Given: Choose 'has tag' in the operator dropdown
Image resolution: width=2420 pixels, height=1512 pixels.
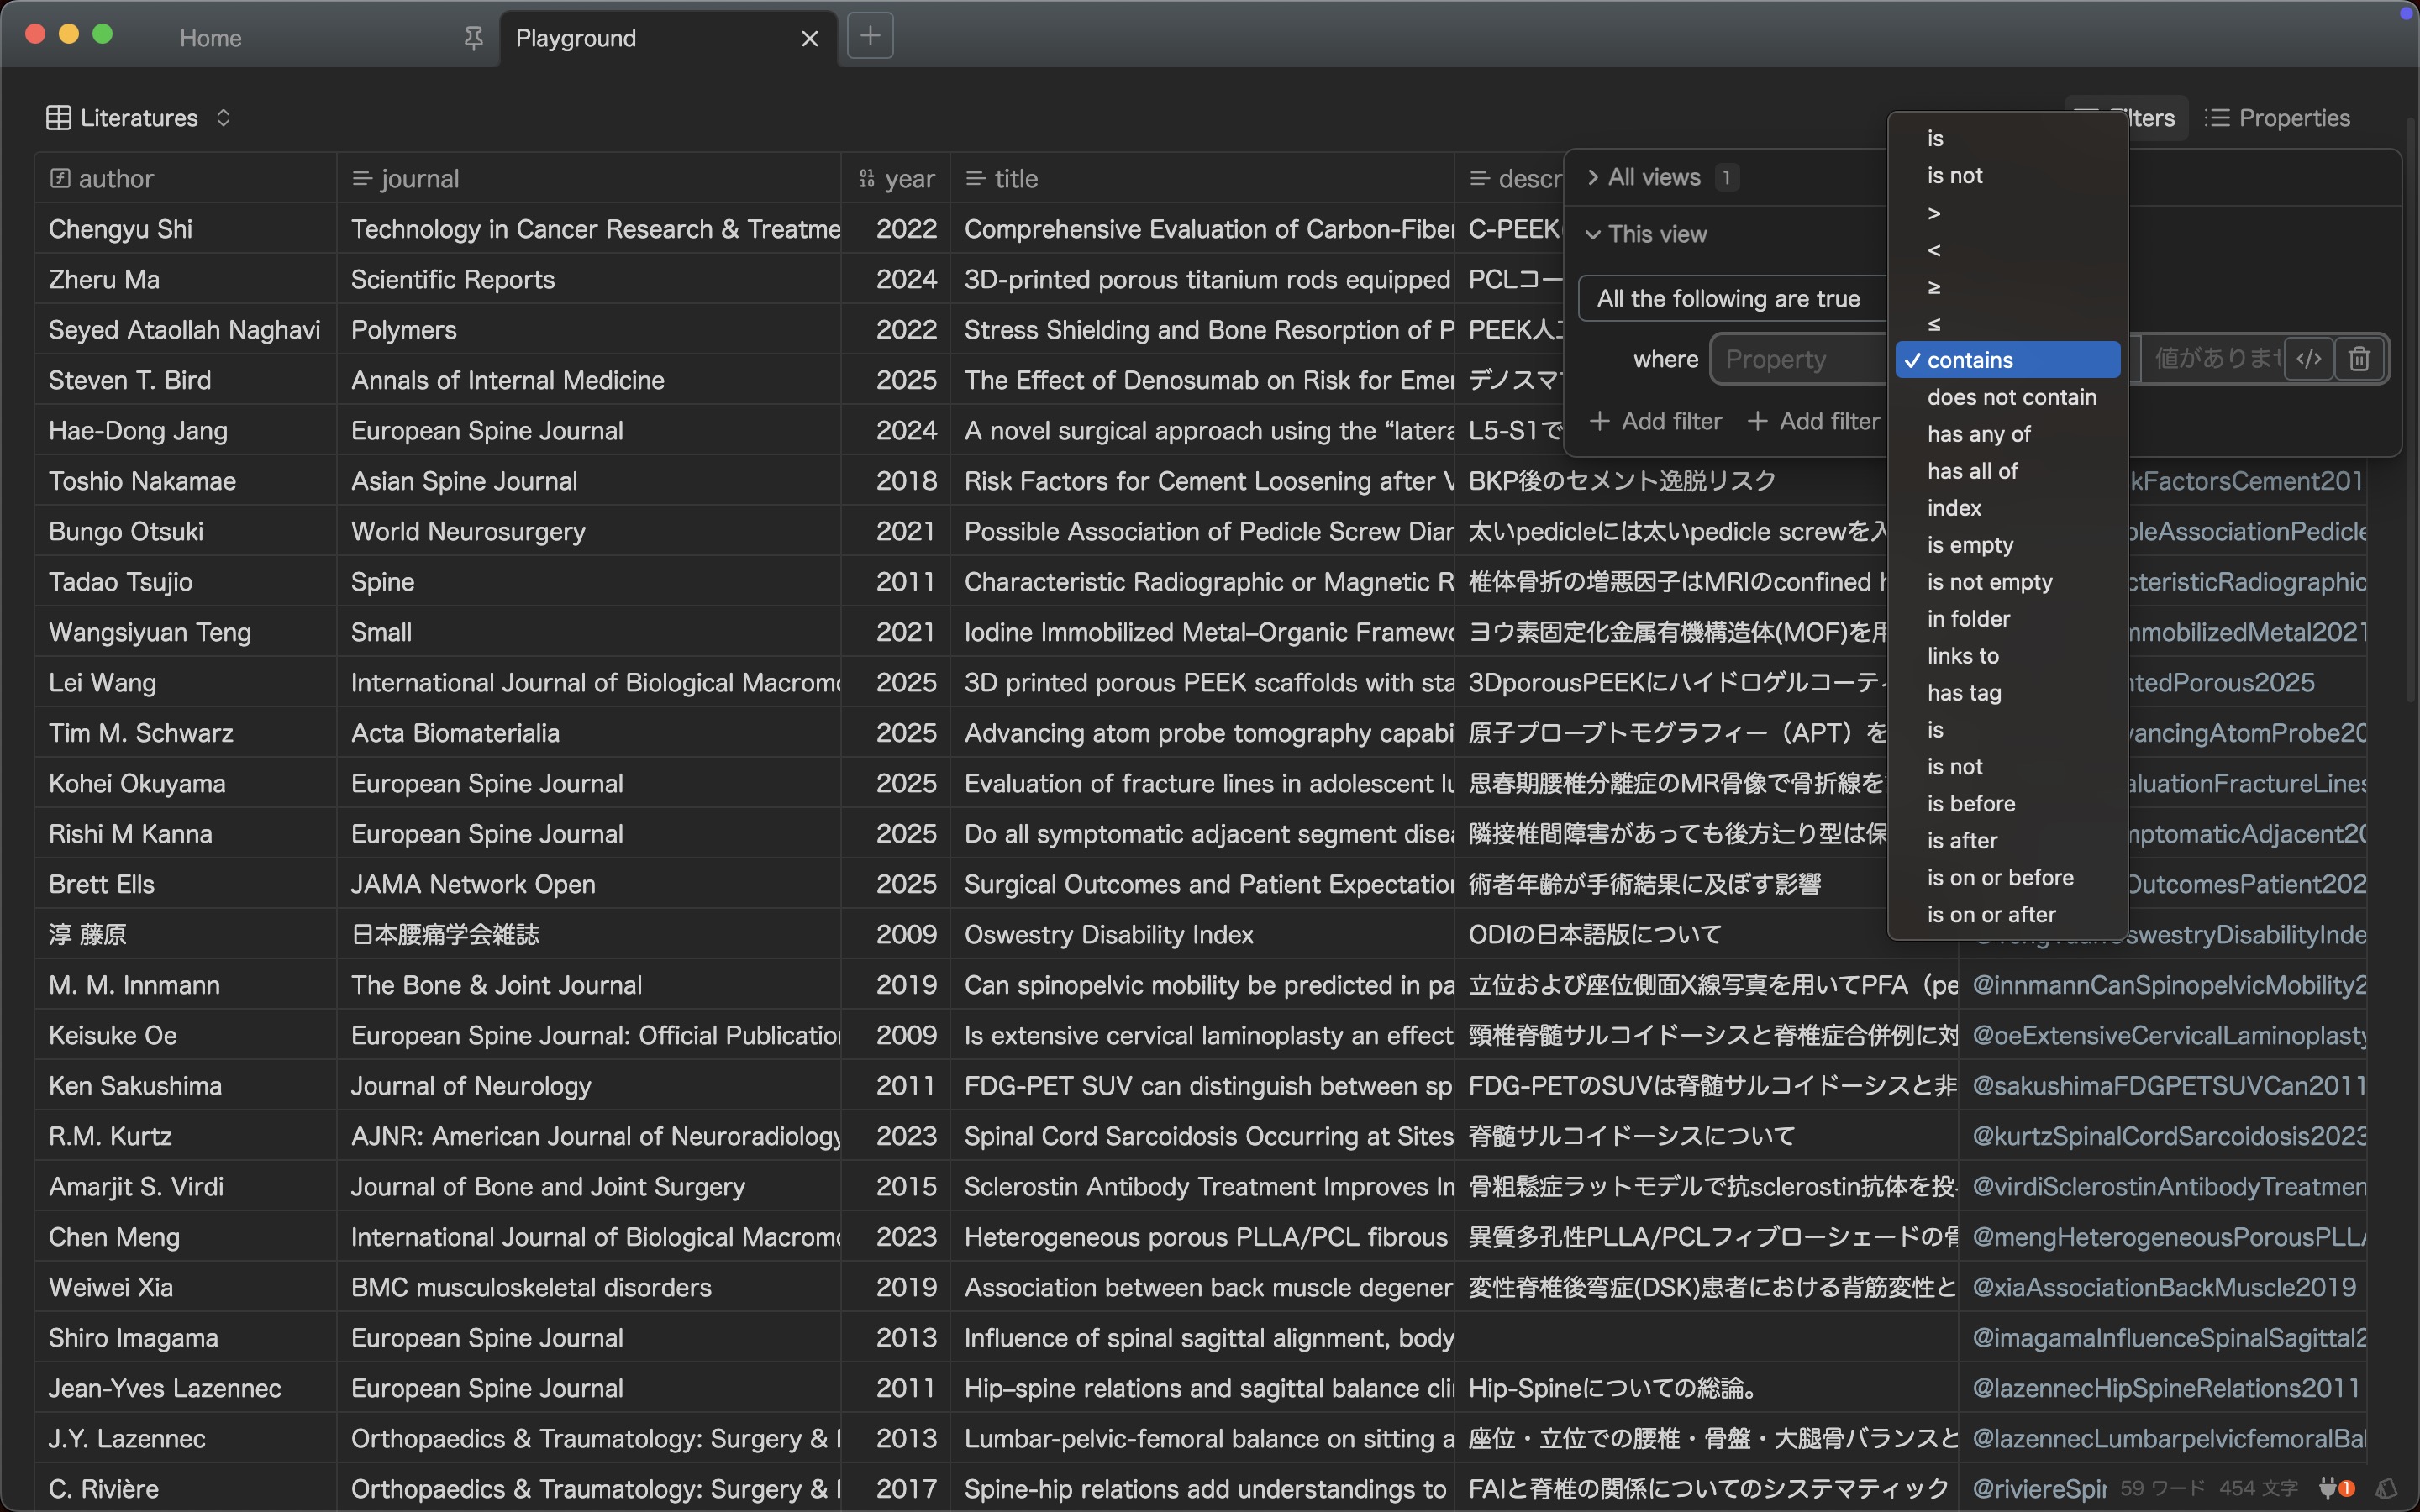Looking at the screenshot, I should pos(1964,693).
